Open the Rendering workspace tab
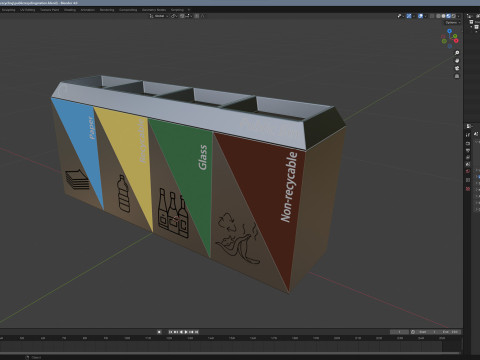The image size is (480, 360). (107, 10)
